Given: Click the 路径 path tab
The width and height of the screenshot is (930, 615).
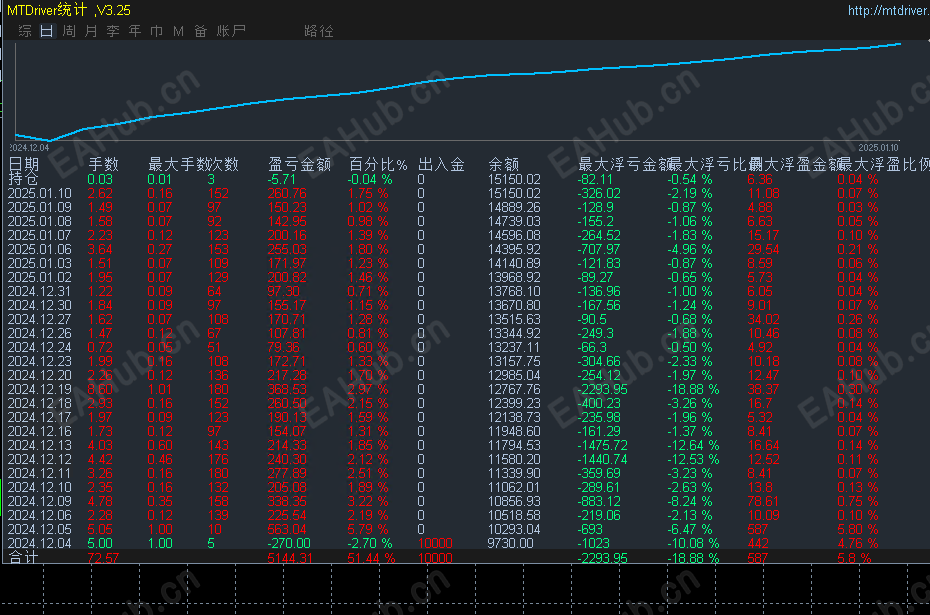Looking at the screenshot, I should tap(319, 31).
